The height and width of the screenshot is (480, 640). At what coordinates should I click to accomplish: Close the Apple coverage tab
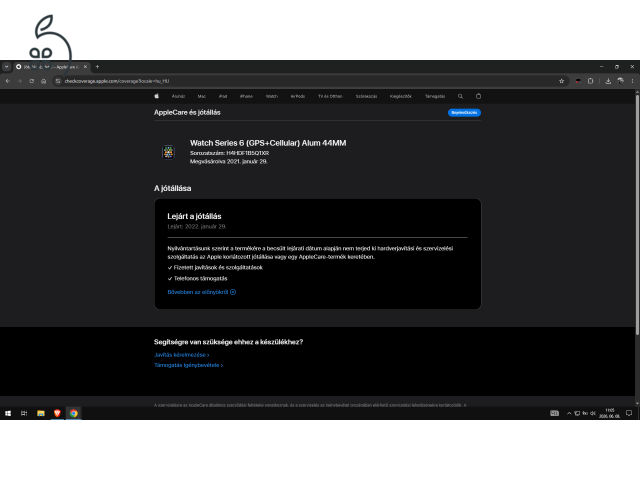(85, 67)
